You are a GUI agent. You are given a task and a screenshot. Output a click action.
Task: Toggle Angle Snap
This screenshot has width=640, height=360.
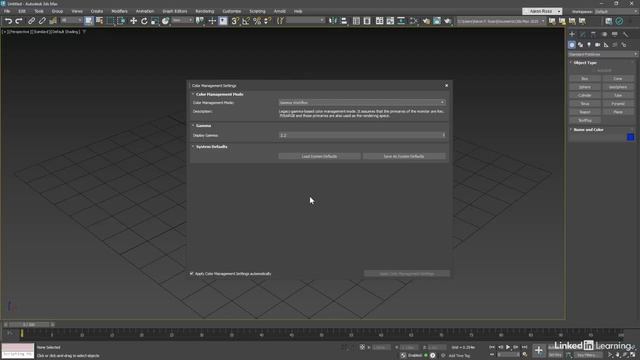[246, 21]
